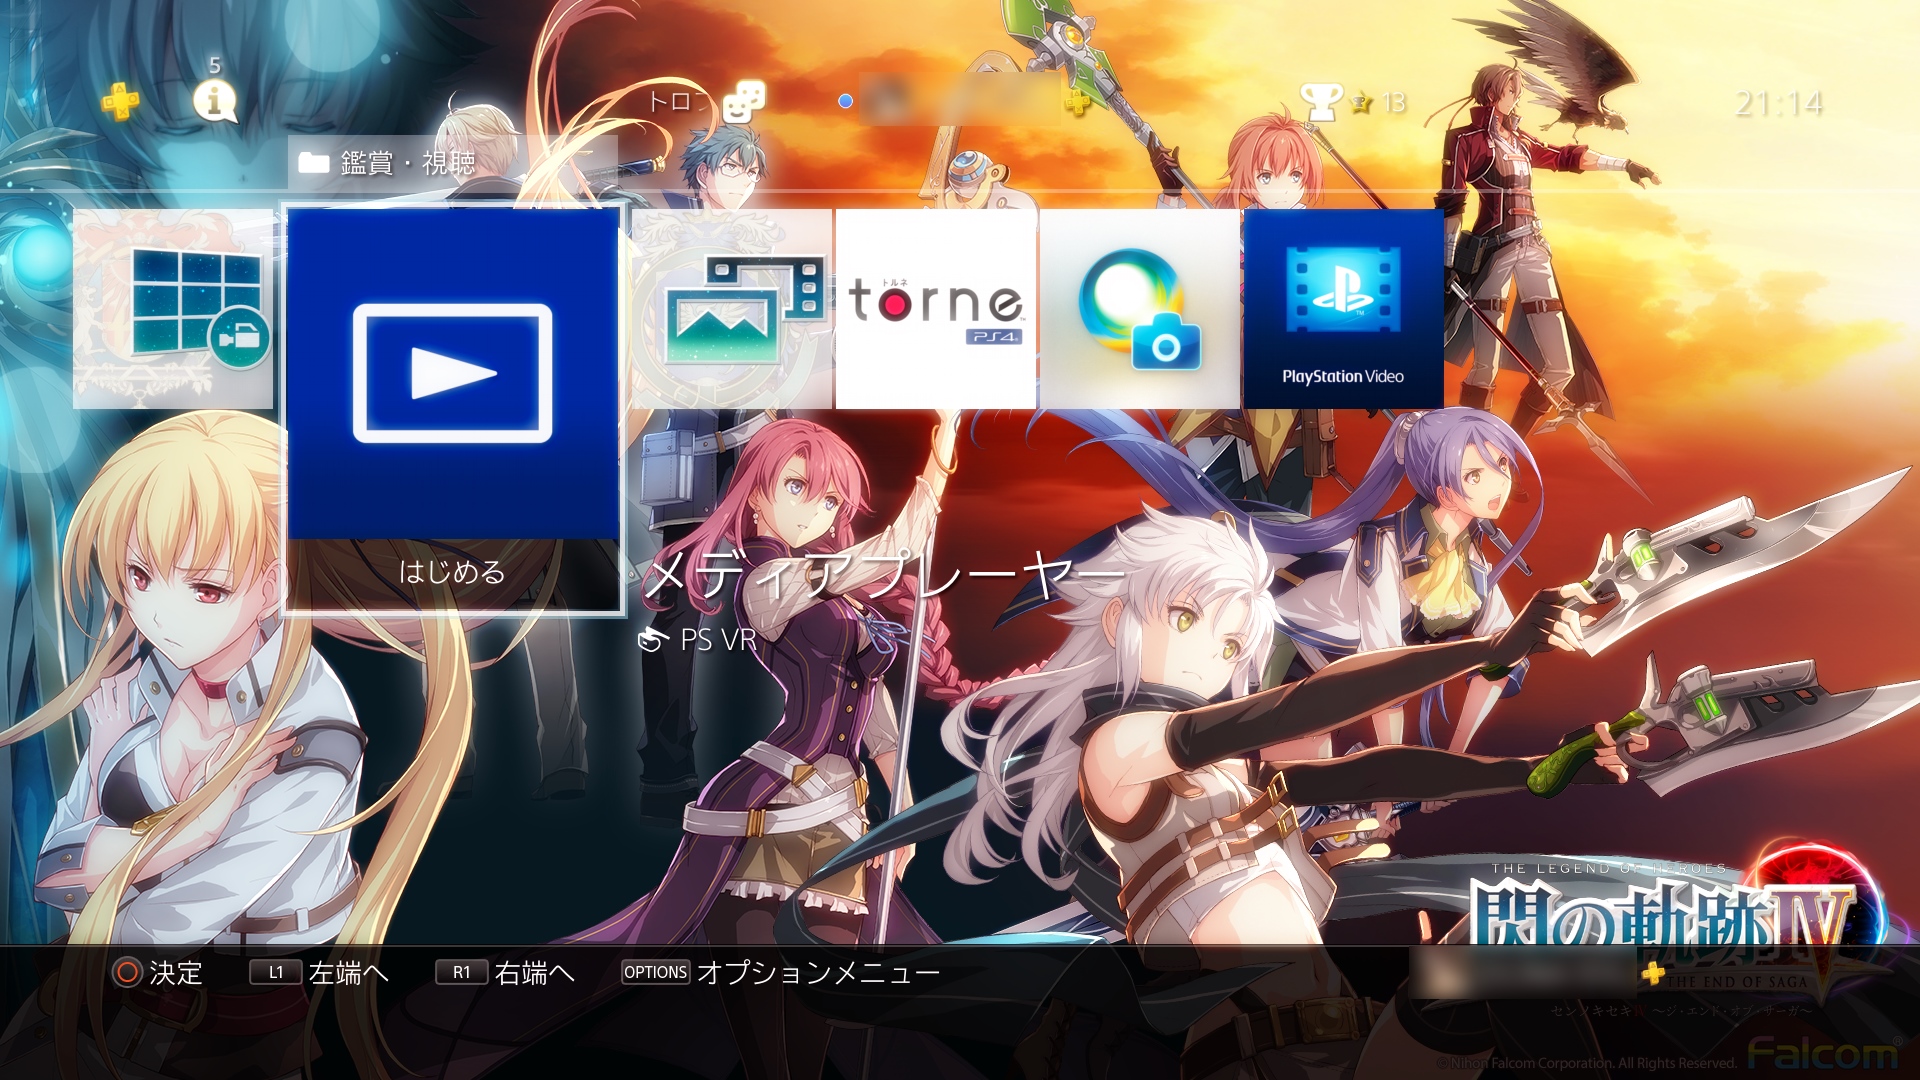Click the online status blue dot
Viewport: 1920px width, 1080px height.
pos(845,101)
